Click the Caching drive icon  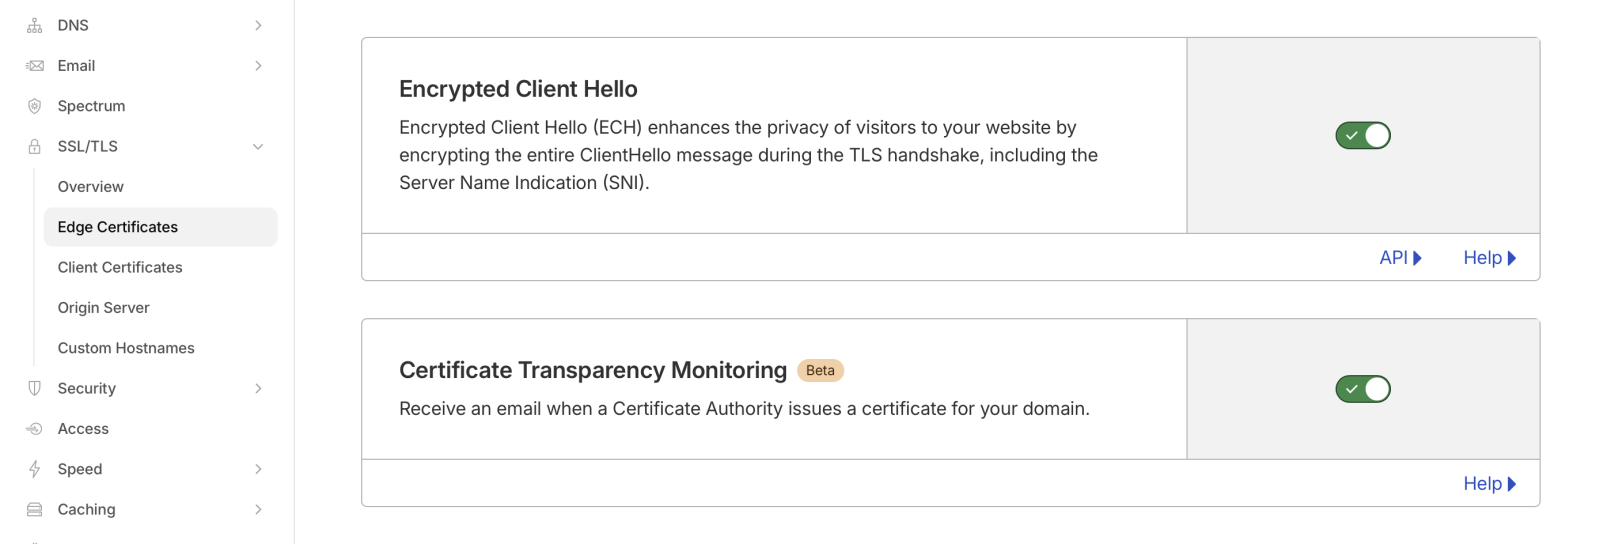pyautogui.click(x=35, y=509)
